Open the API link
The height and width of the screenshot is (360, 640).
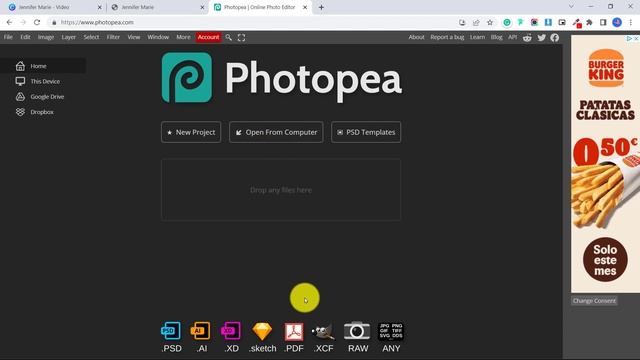click(x=512, y=37)
